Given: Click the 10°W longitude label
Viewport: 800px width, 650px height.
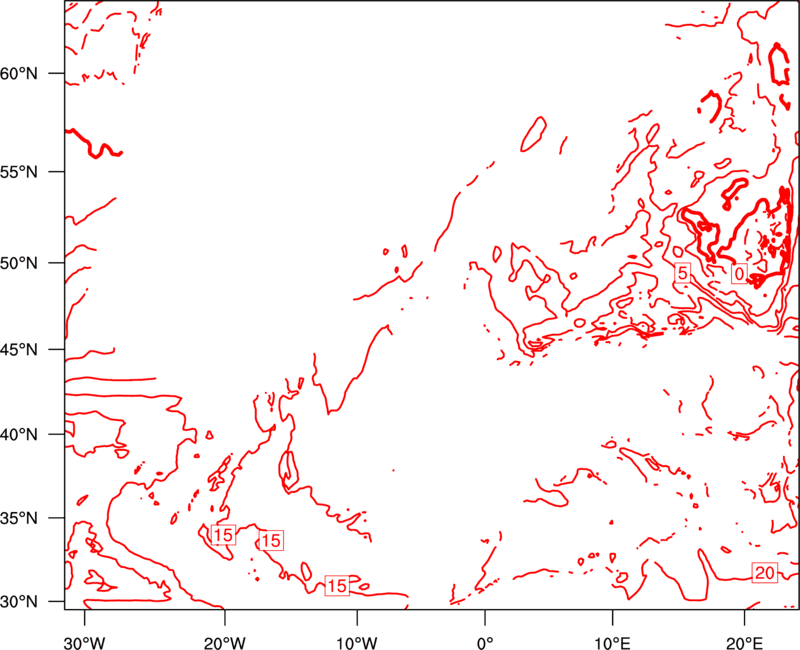Looking at the screenshot, I should point(357,643).
